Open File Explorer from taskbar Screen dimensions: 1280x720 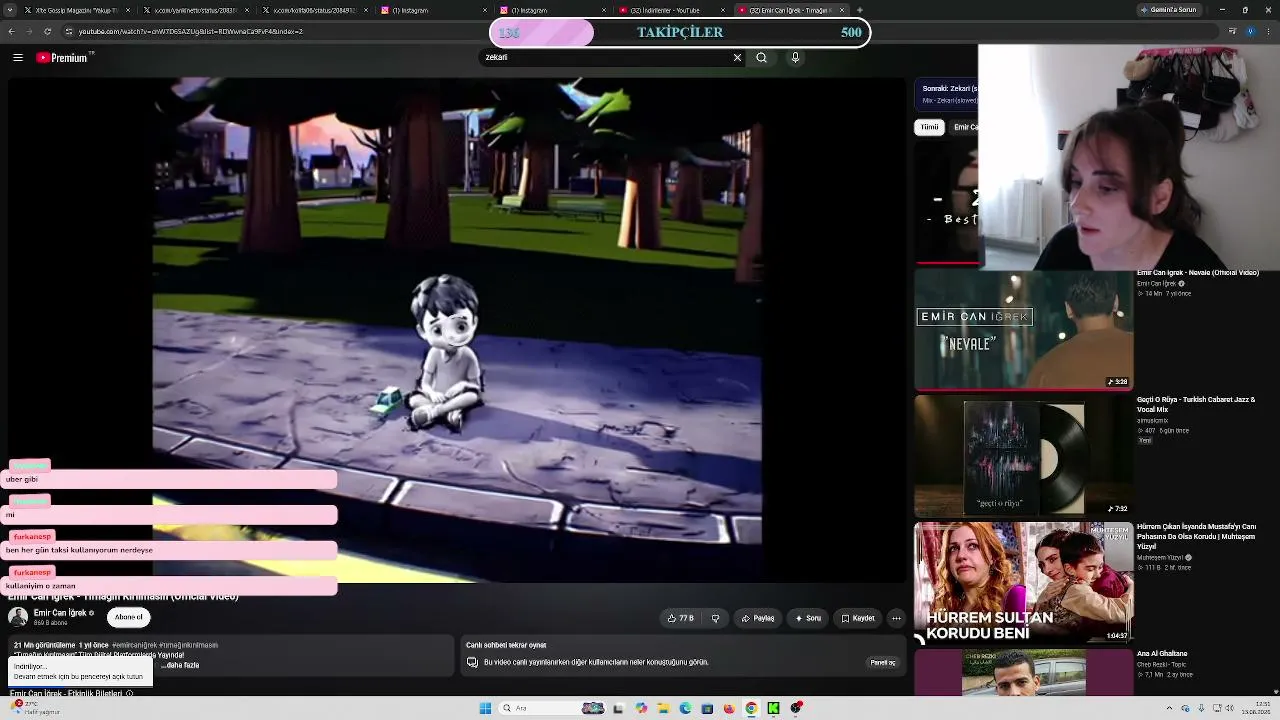pyautogui.click(x=662, y=708)
